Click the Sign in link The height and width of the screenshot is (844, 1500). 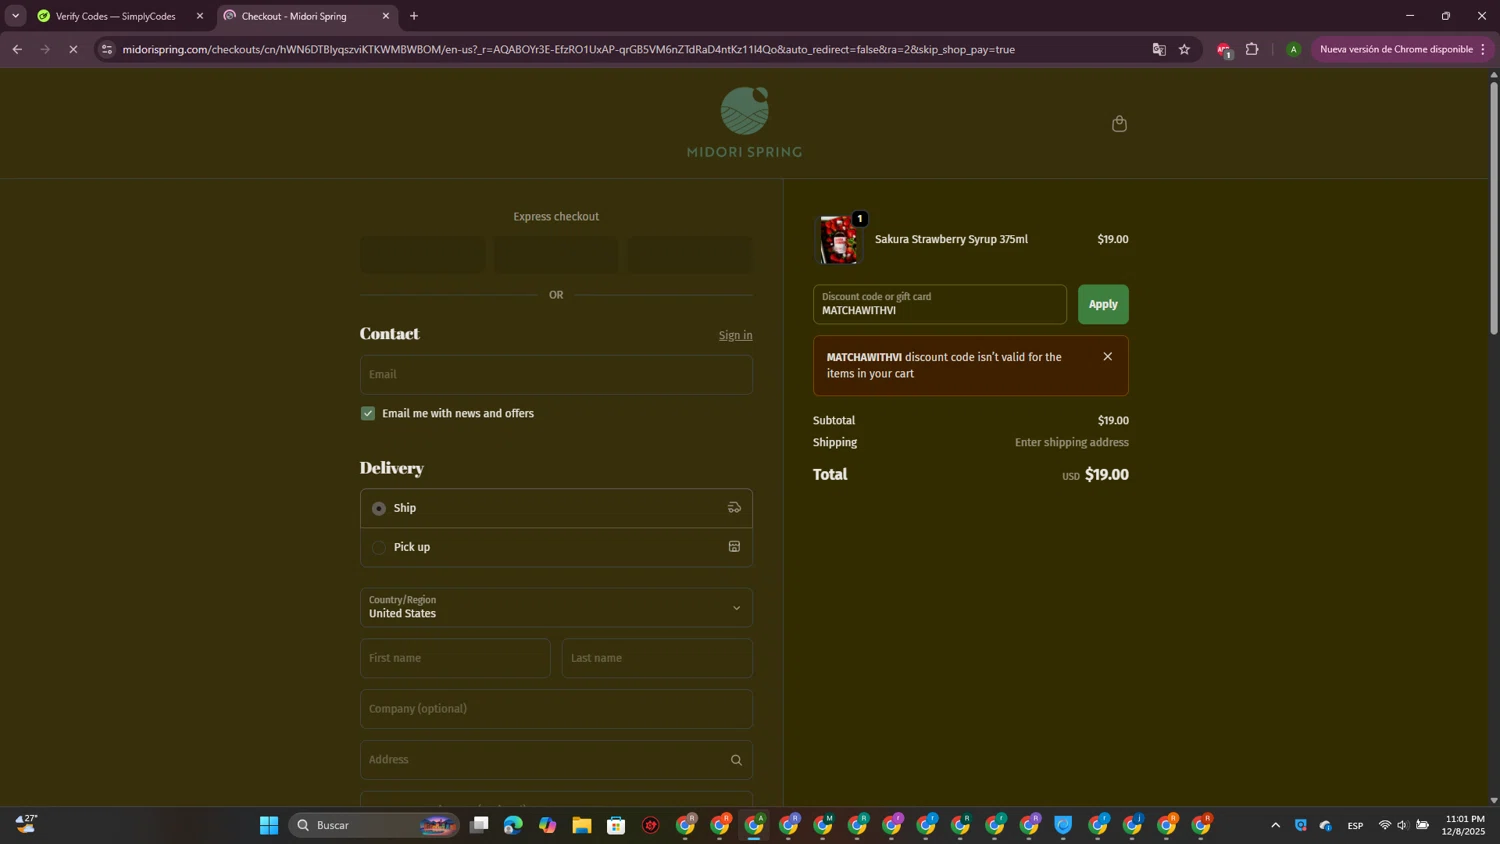[735, 335]
